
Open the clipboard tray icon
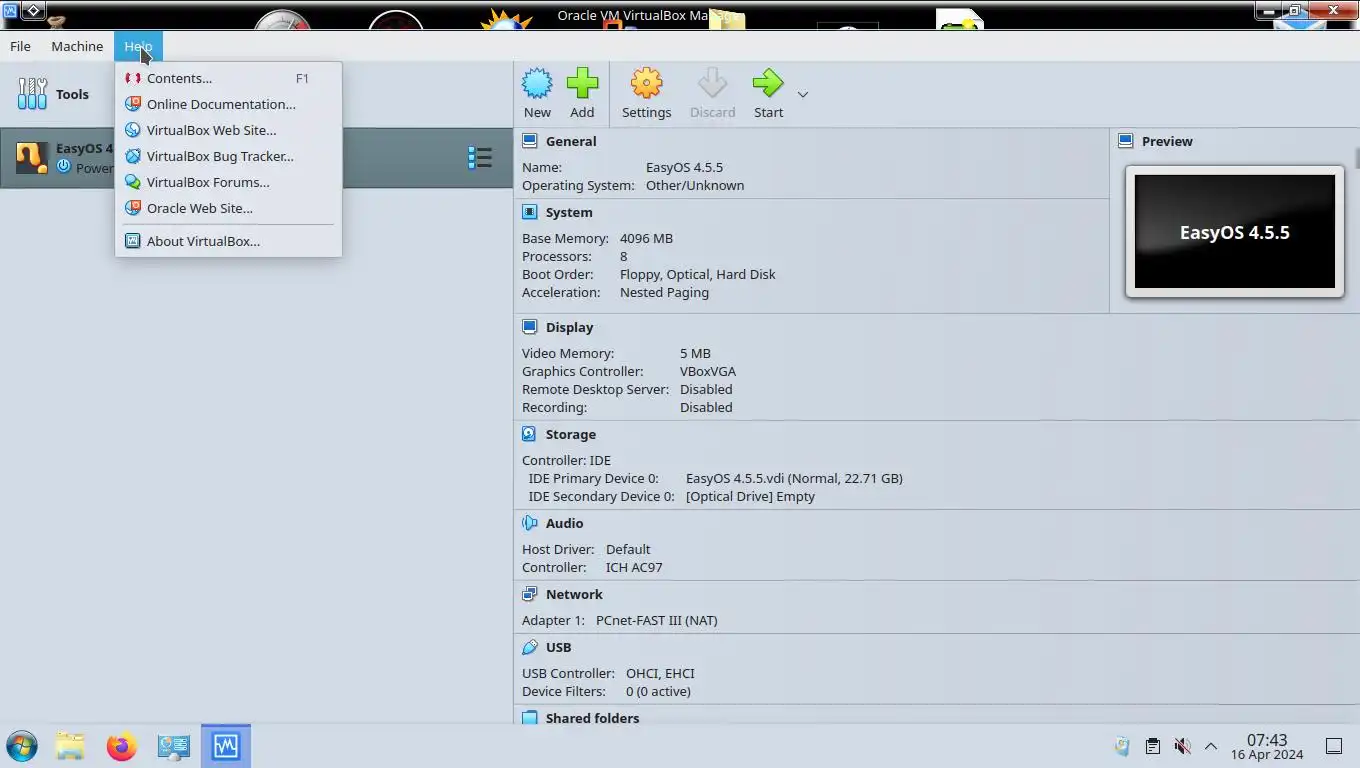click(1152, 746)
